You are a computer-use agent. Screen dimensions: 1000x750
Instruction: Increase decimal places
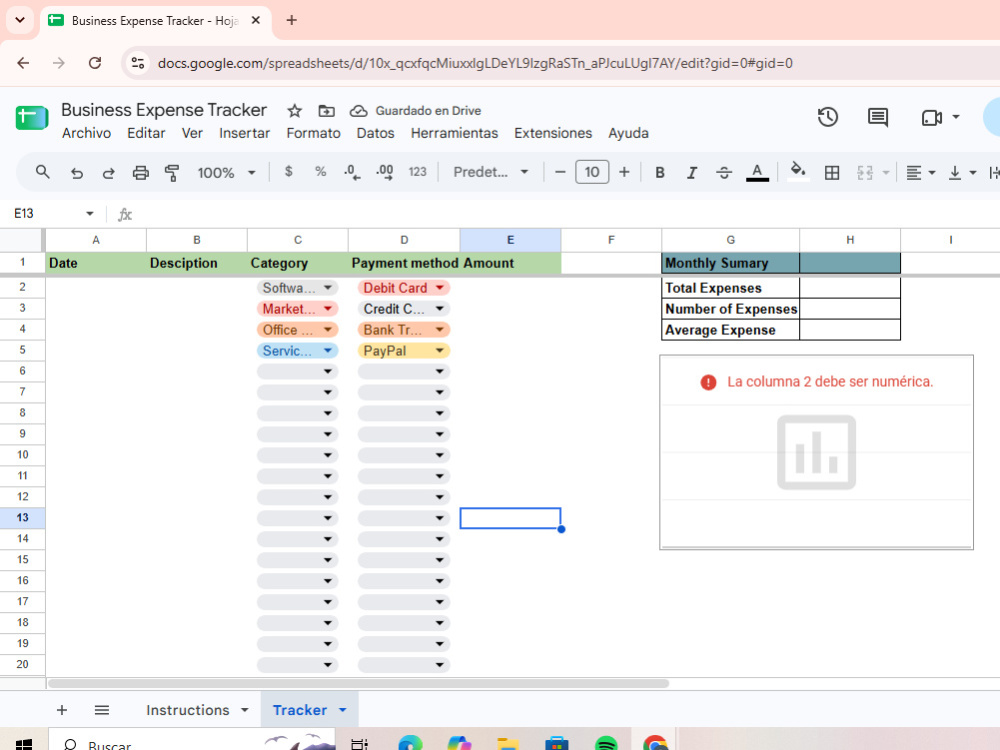click(385, 172)
